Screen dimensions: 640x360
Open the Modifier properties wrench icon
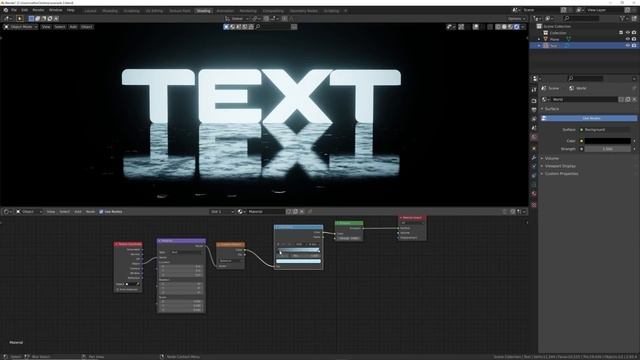(x=534, y=158)
